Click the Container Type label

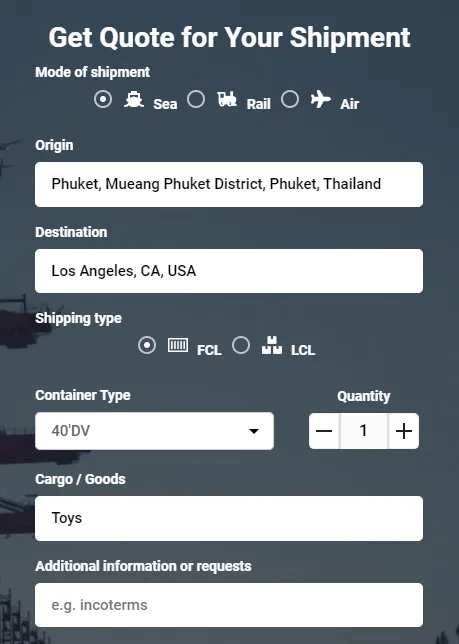pyautogui.click(x=83, y=396)
